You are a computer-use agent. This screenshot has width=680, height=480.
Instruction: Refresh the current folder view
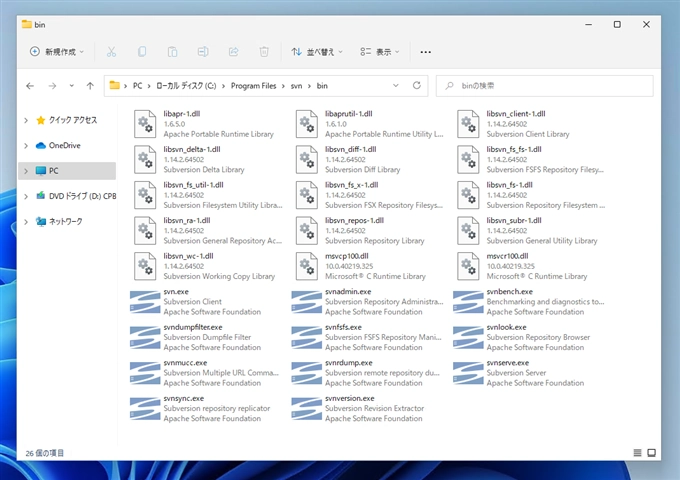tap(418, 86)
